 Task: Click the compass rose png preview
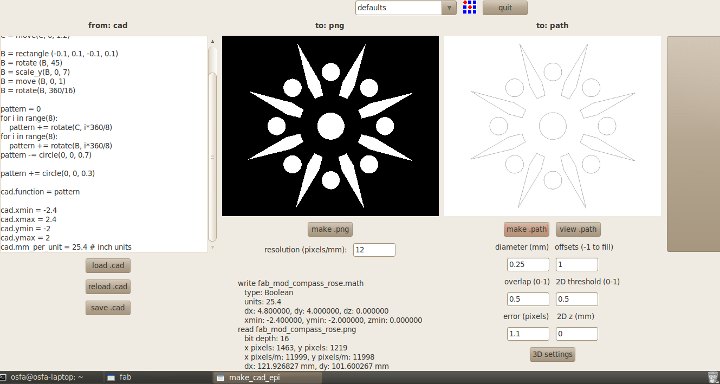click(330, 126)
